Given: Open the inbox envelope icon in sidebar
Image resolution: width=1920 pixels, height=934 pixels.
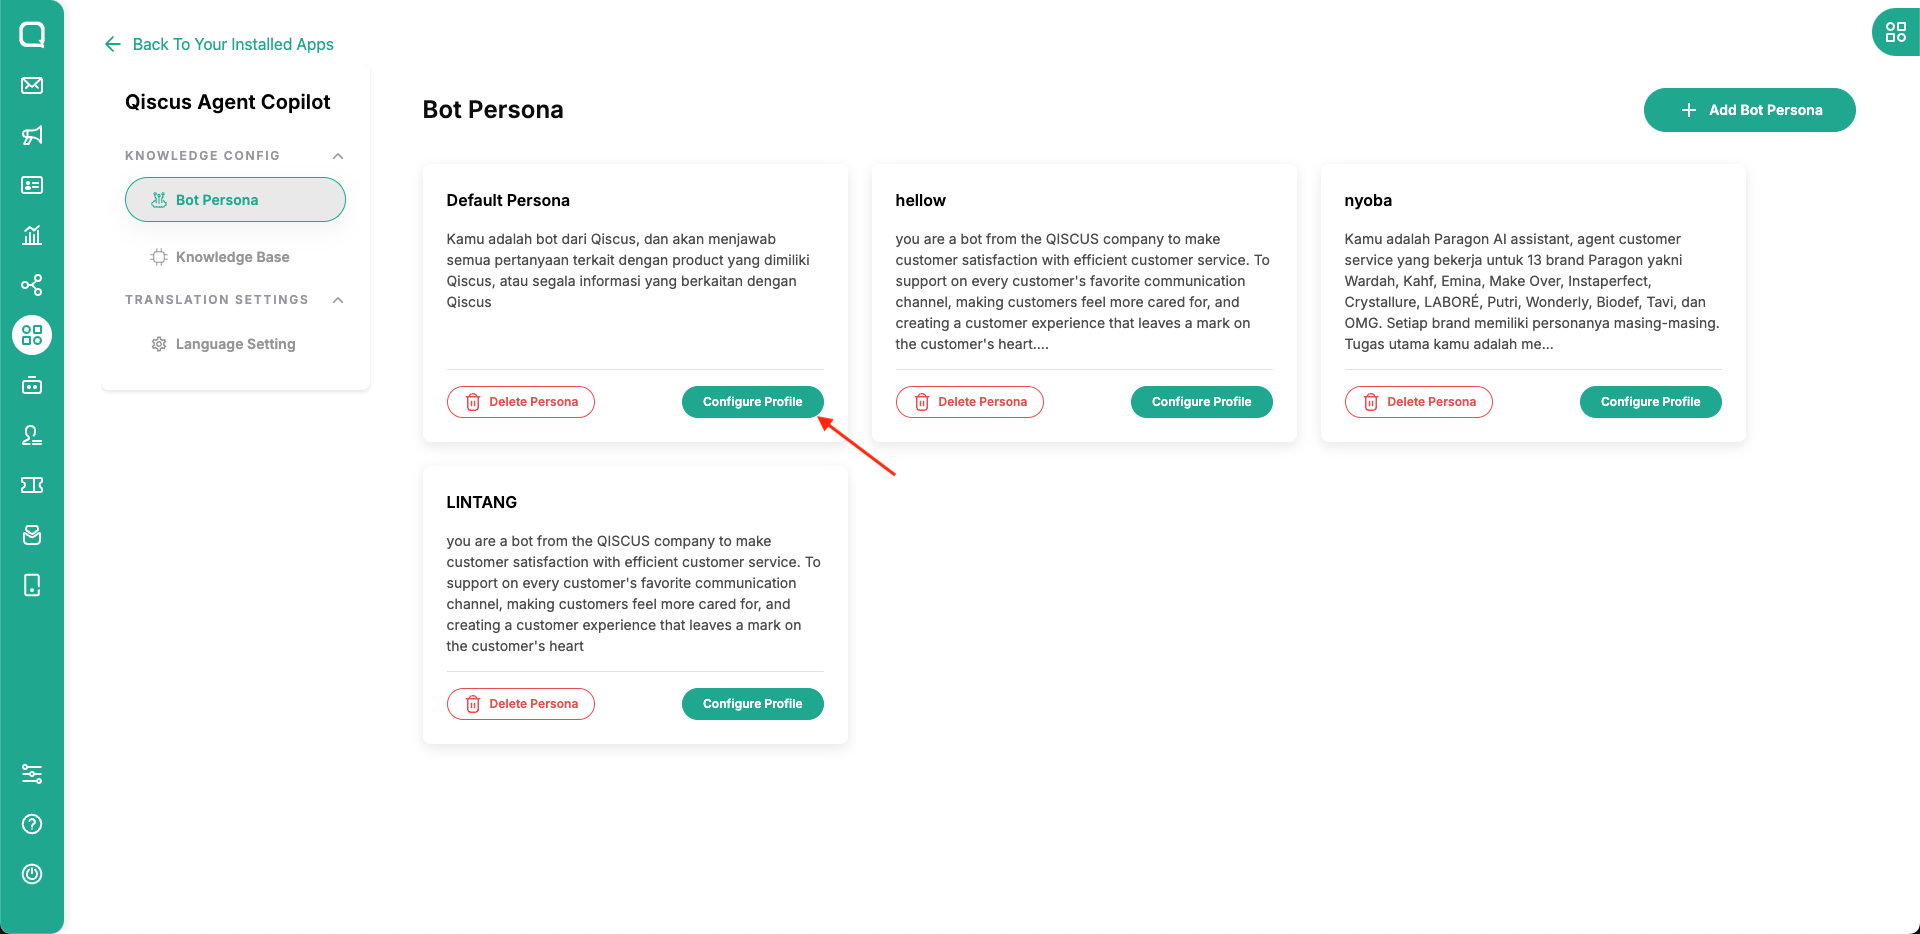Looking at the screenshot, I should [32, 85].
